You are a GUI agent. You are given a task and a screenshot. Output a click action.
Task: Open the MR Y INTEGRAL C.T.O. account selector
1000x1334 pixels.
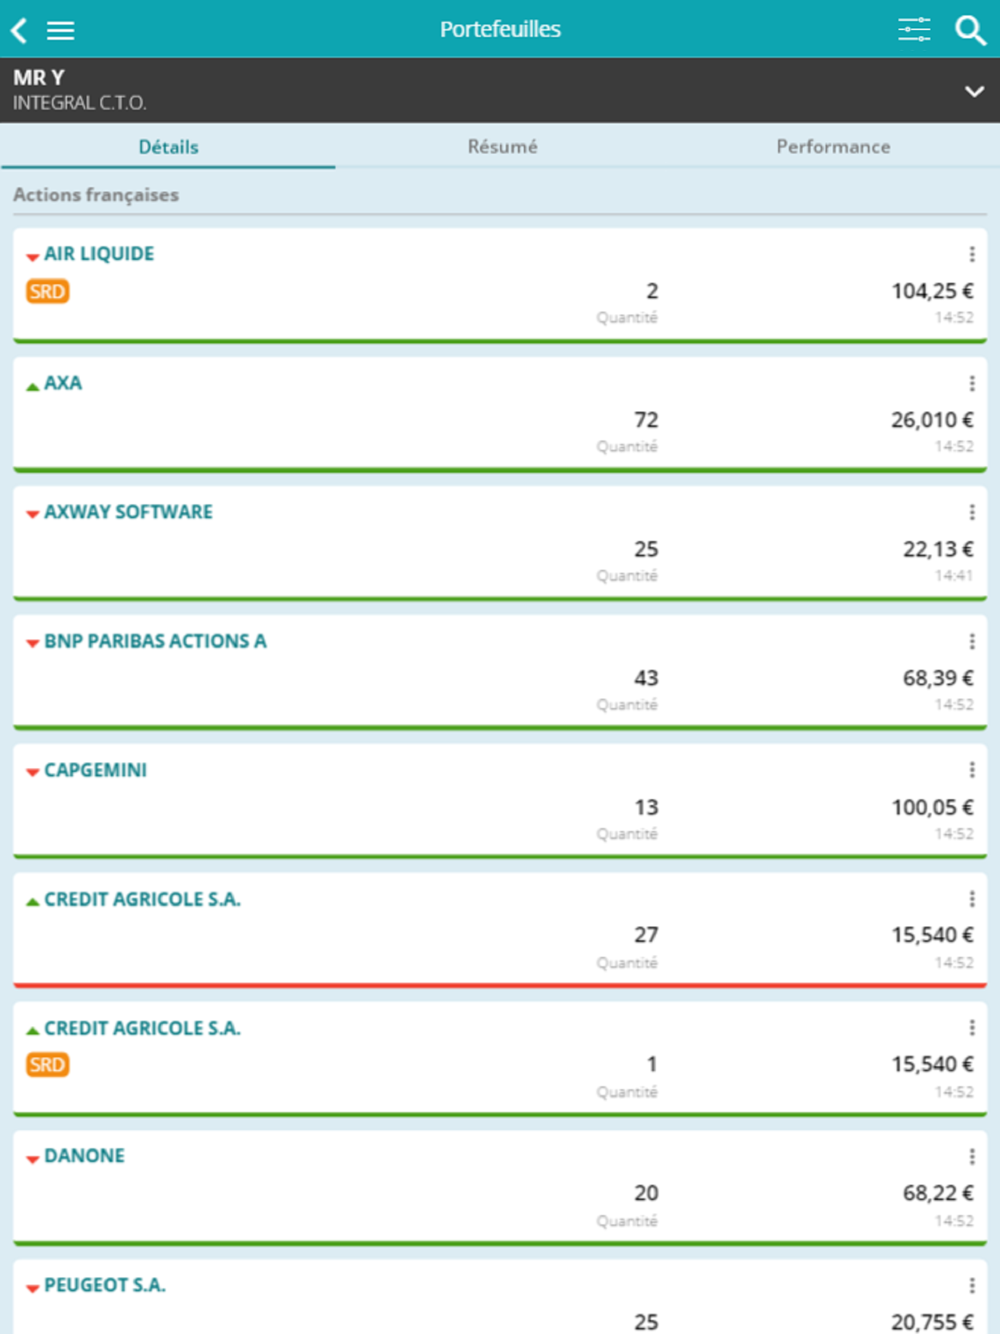pos(500,90)
